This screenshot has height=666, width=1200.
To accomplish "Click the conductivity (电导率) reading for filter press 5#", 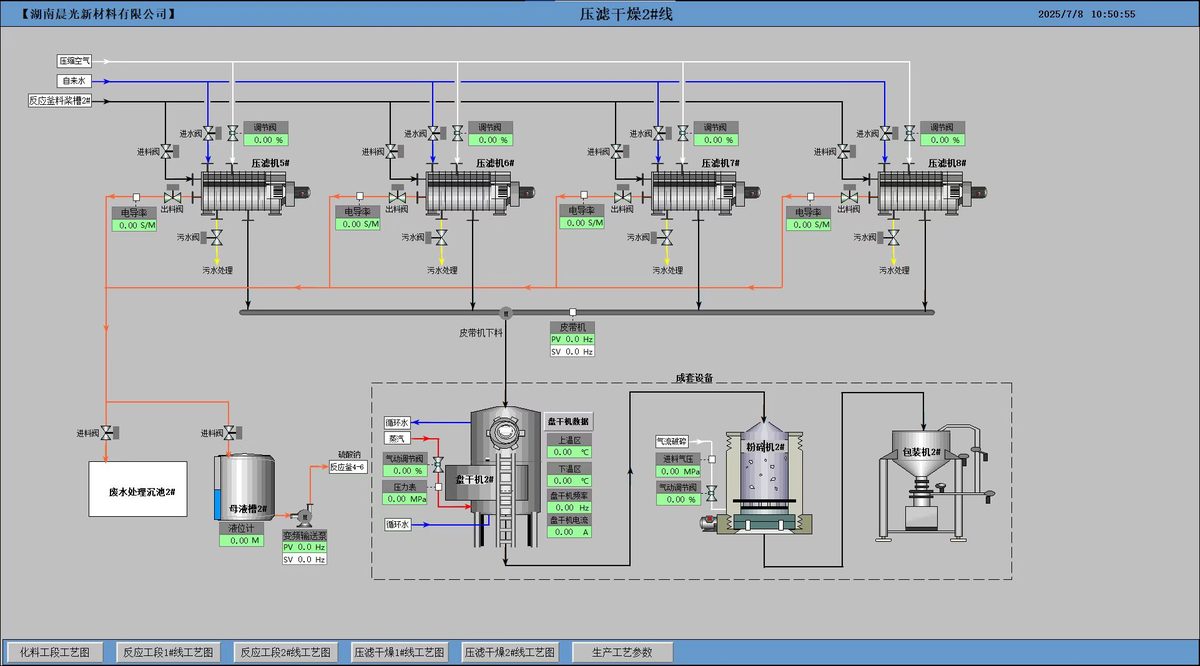I will point(134,225).
